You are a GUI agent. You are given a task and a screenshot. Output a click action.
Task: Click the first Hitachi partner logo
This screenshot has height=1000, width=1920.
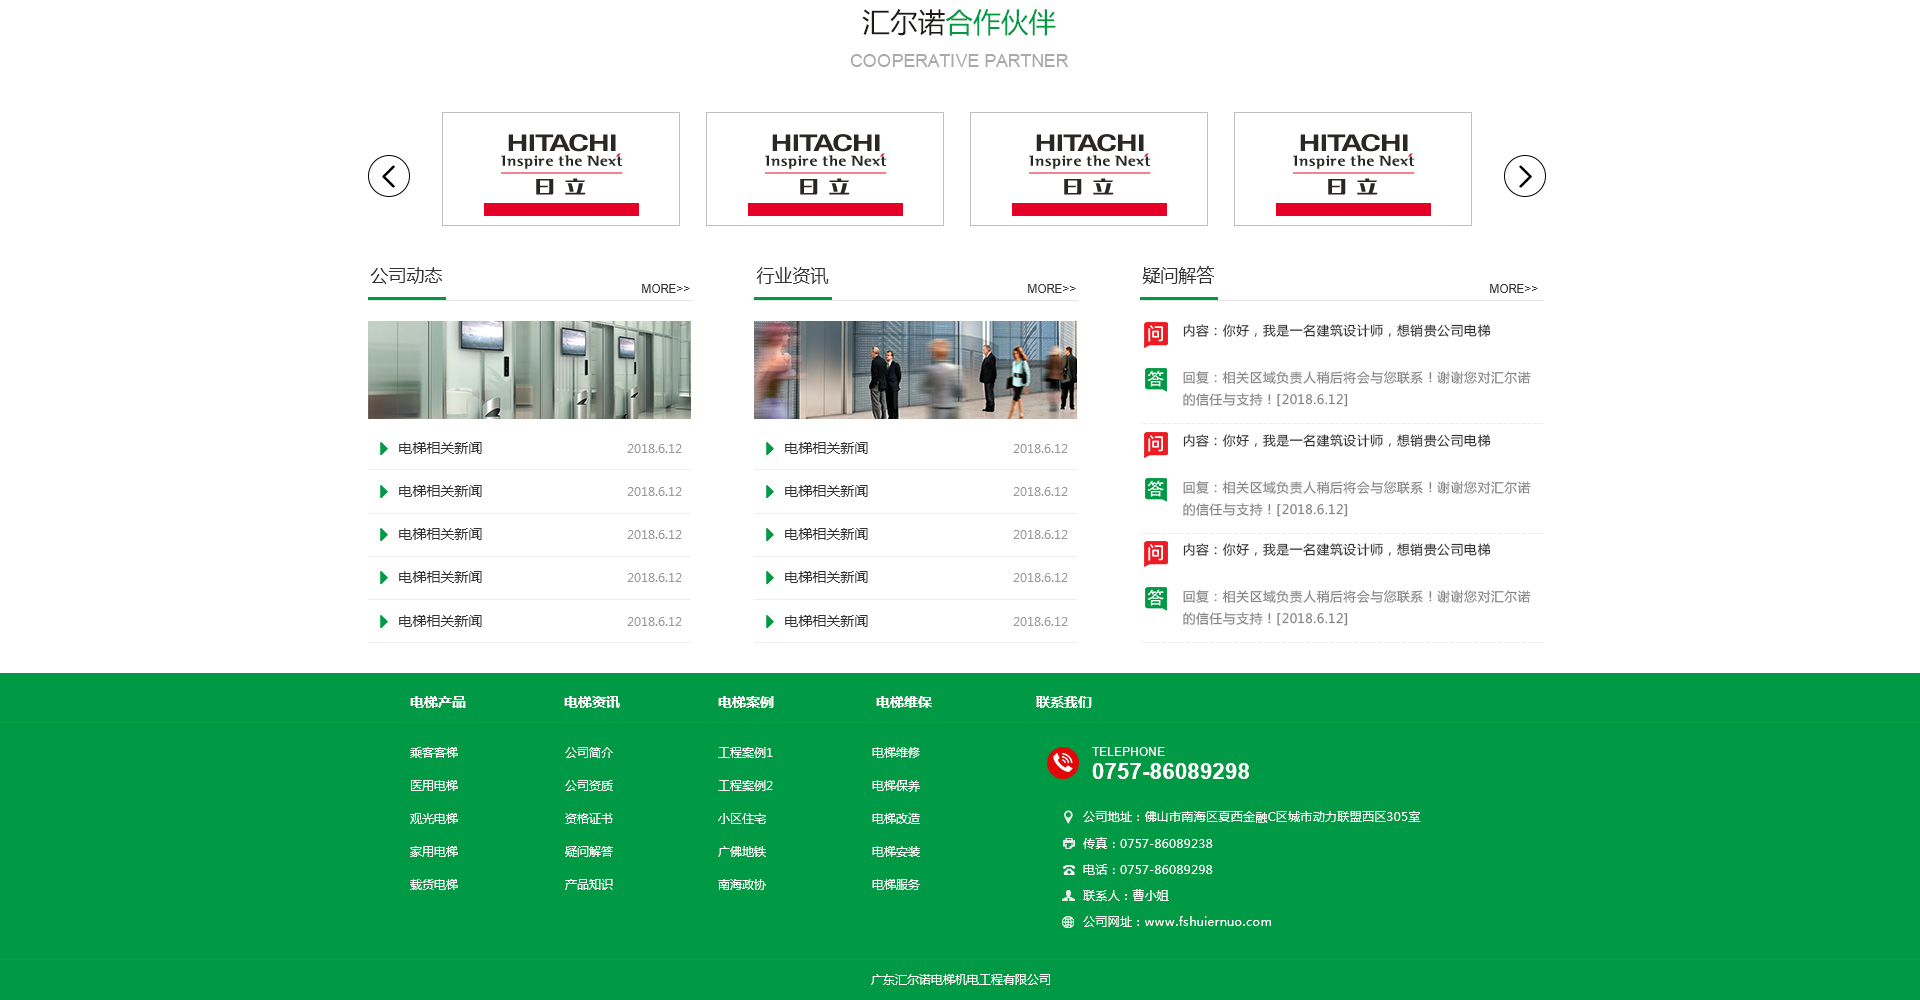point(561,169)
